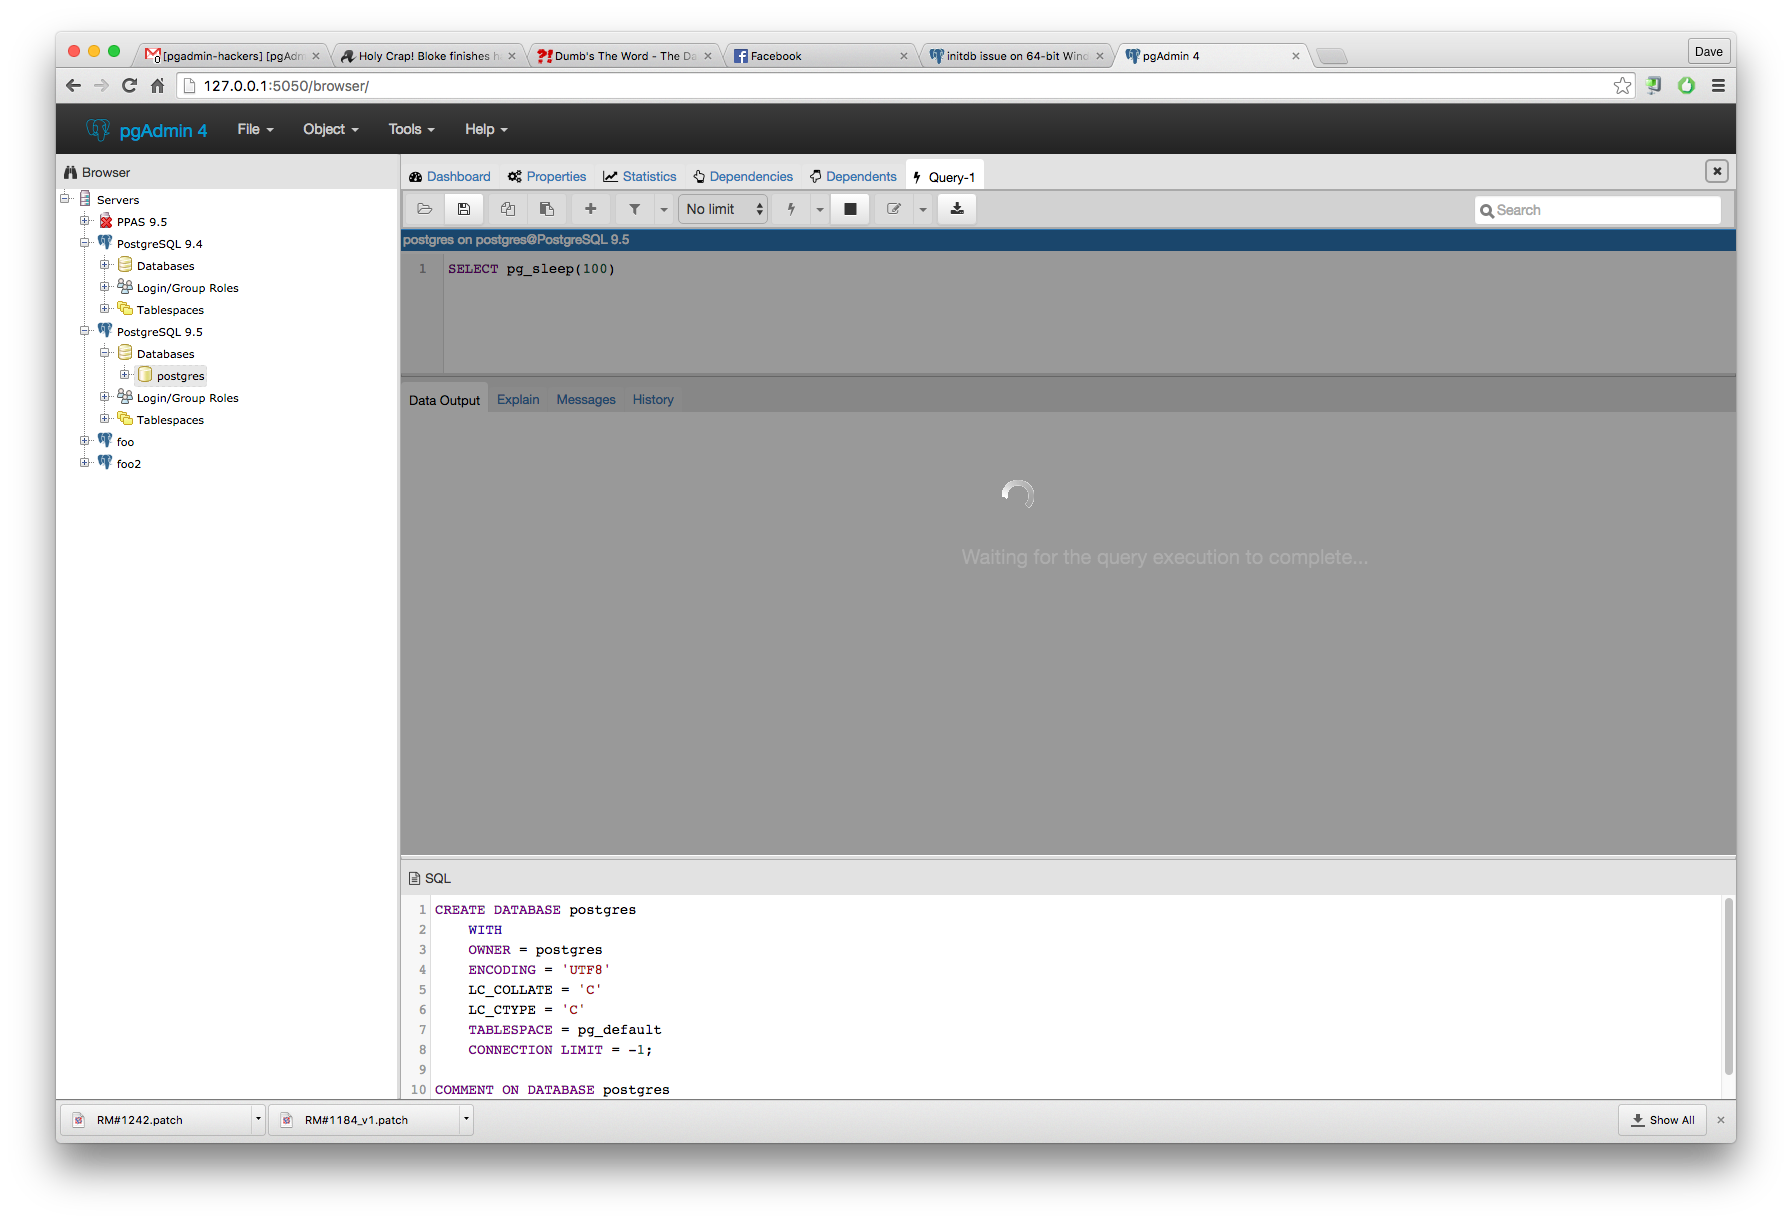The image size is (1792, 1223).
Task: Expand the PPAS 9.5 server node
Action: tap(85, 220)
